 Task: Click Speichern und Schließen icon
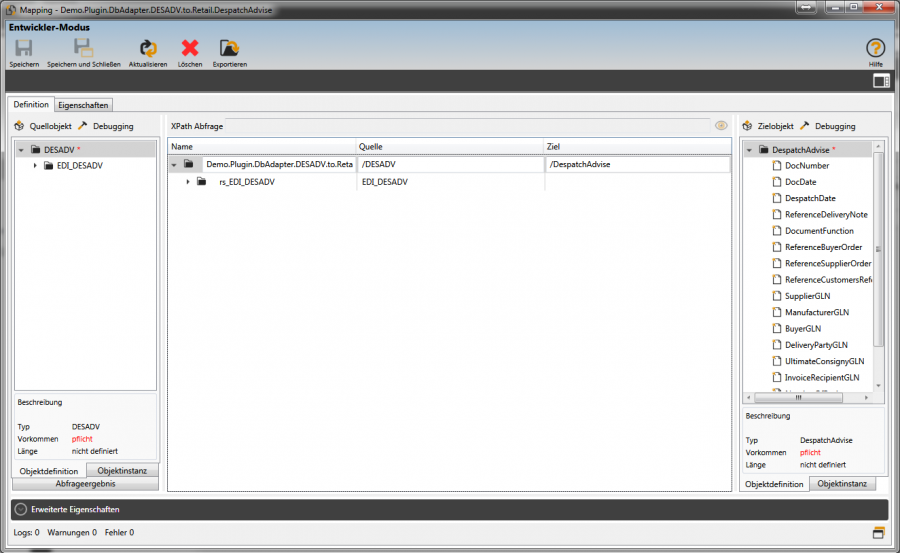point(84,49)
